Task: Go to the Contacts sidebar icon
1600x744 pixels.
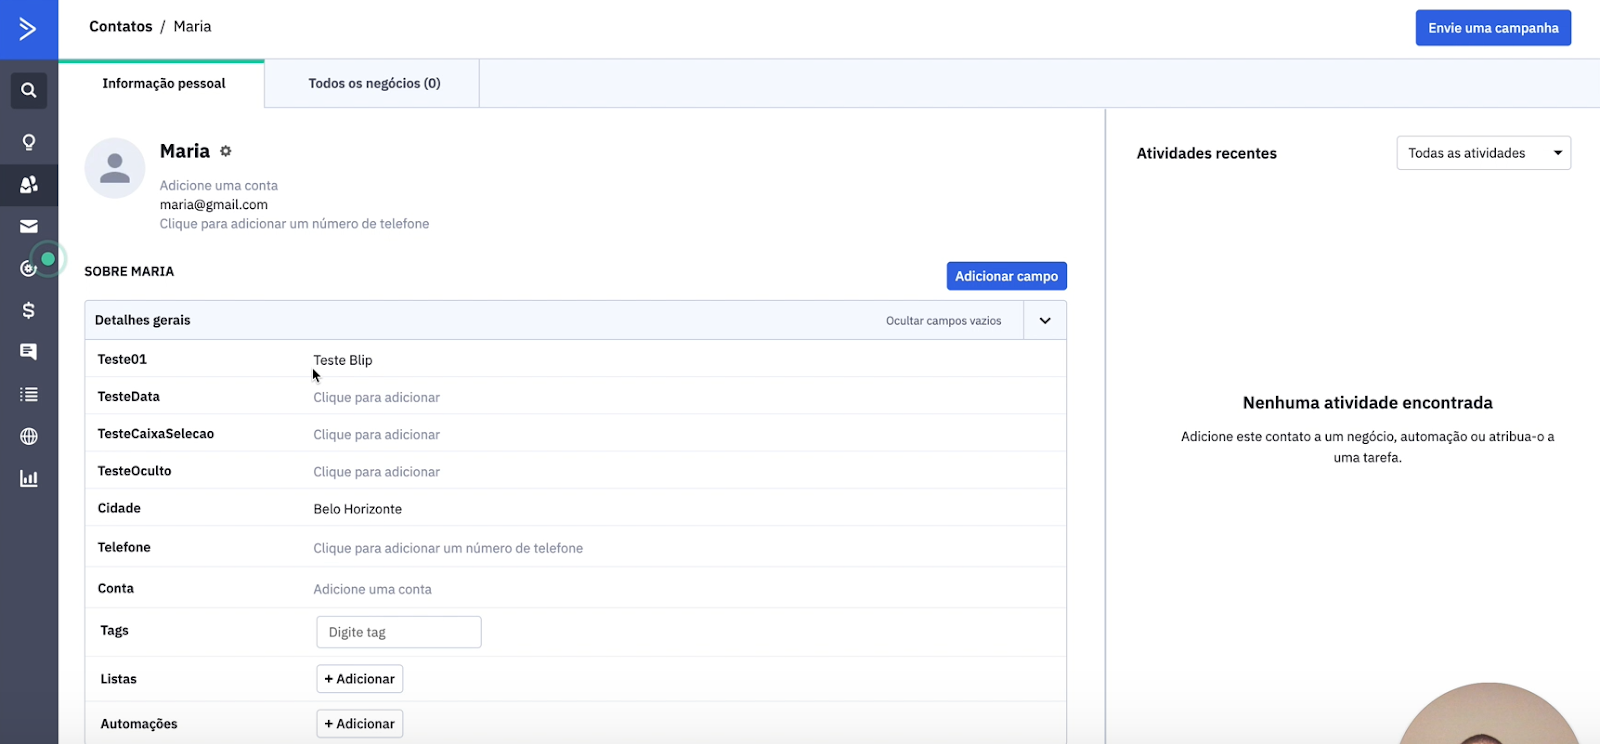Action: pos(29,184)
